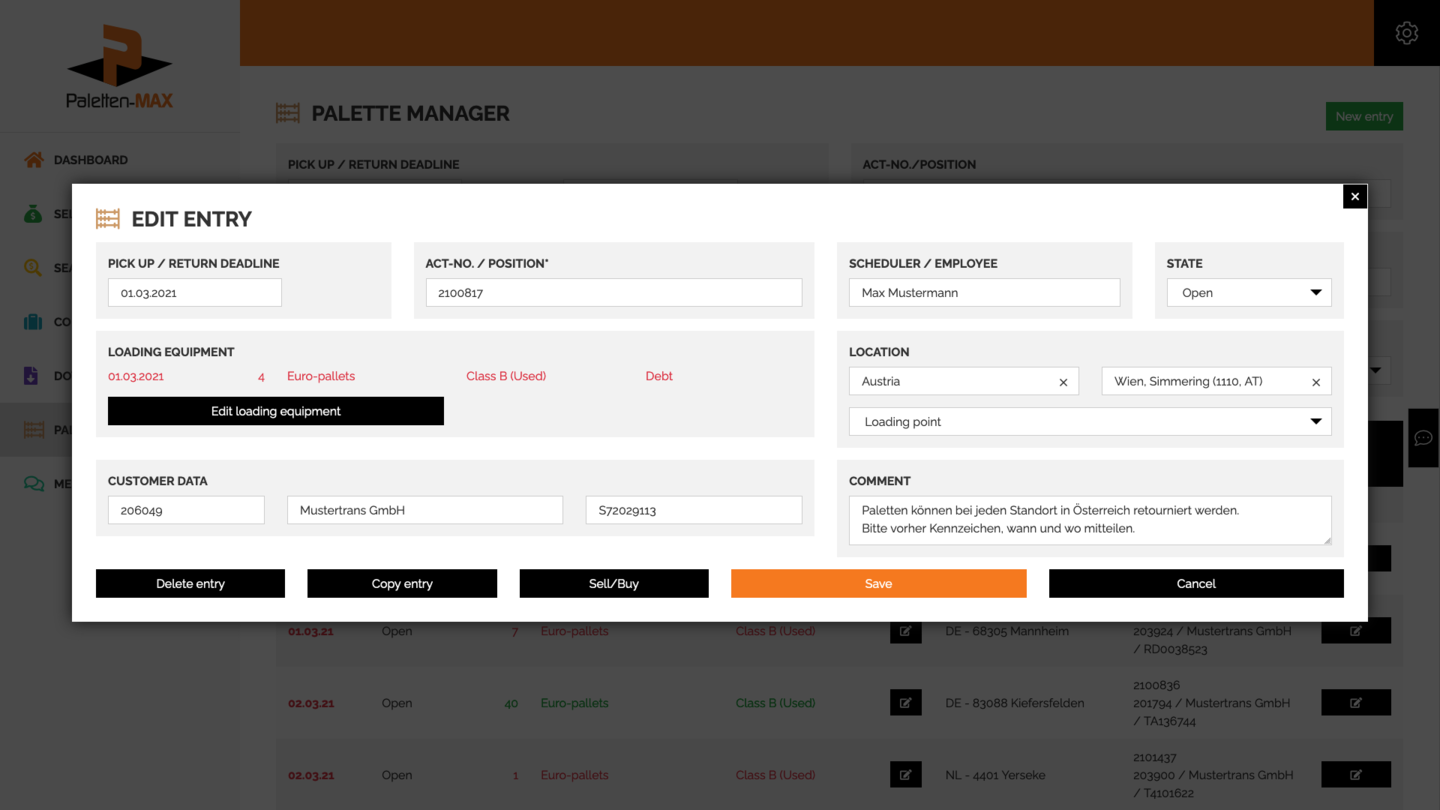Close the Edit Entry dialog
This screenshot has height=810, width=1440.
point(1355,196)
